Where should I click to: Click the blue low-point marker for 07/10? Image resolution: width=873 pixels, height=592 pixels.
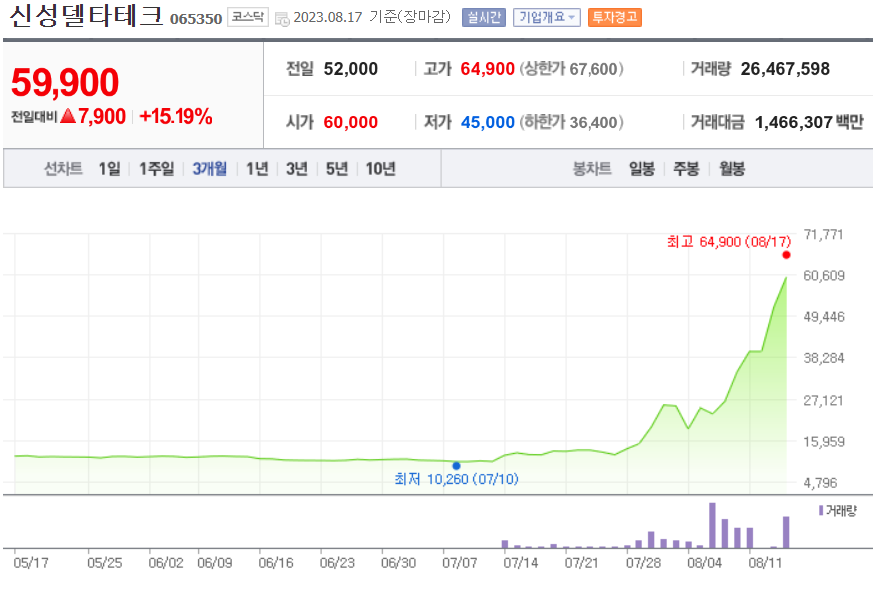pos(457,466)
